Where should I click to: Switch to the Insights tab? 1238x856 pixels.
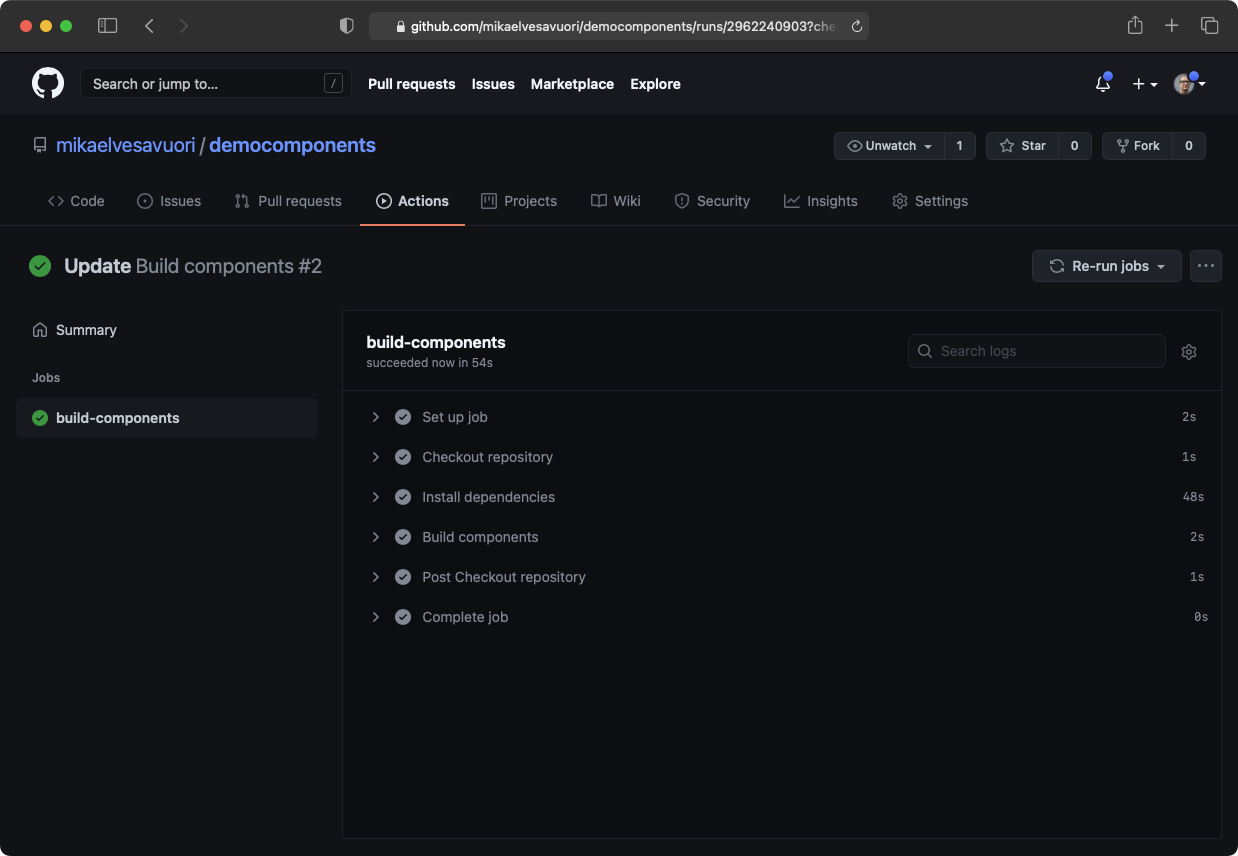[x=821, y=201]
